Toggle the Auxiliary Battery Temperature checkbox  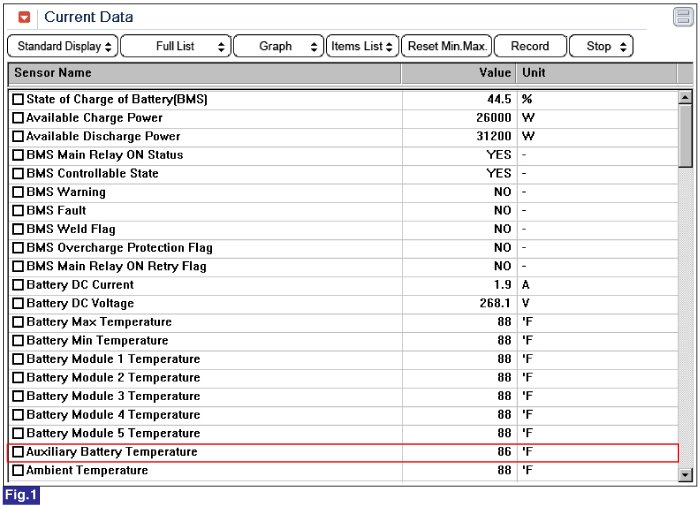click(x=18, y=452)
